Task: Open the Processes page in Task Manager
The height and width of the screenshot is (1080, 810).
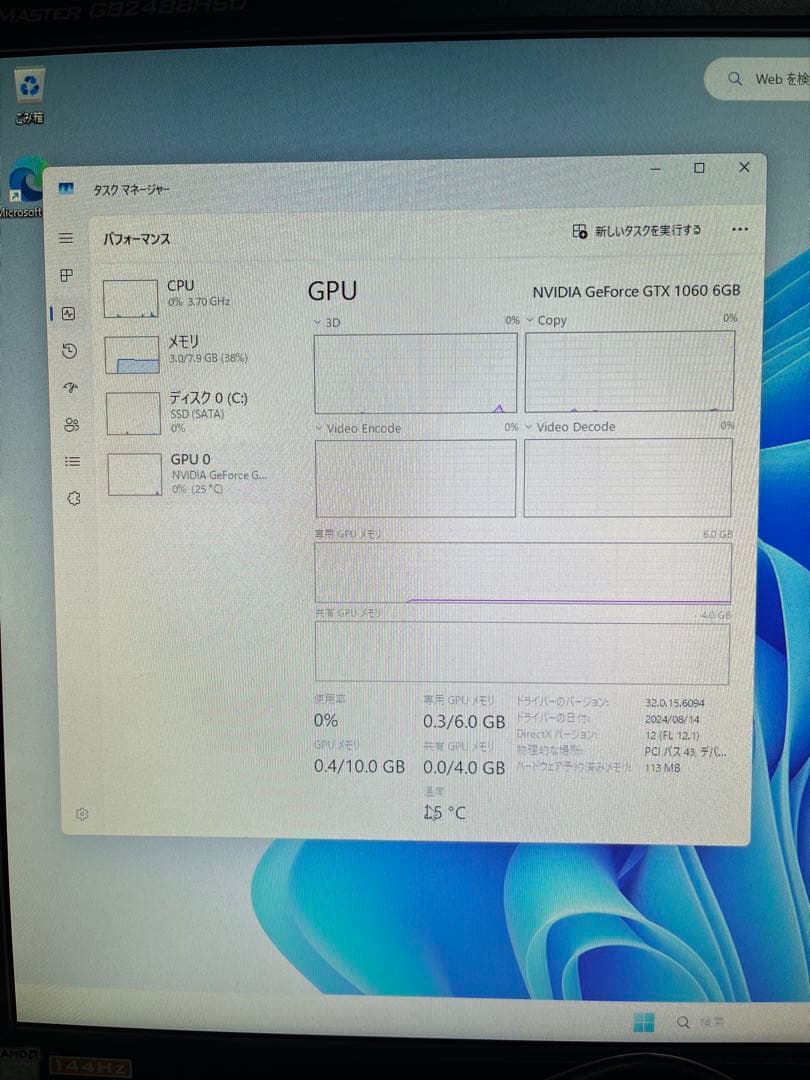Action: point(66,276)
